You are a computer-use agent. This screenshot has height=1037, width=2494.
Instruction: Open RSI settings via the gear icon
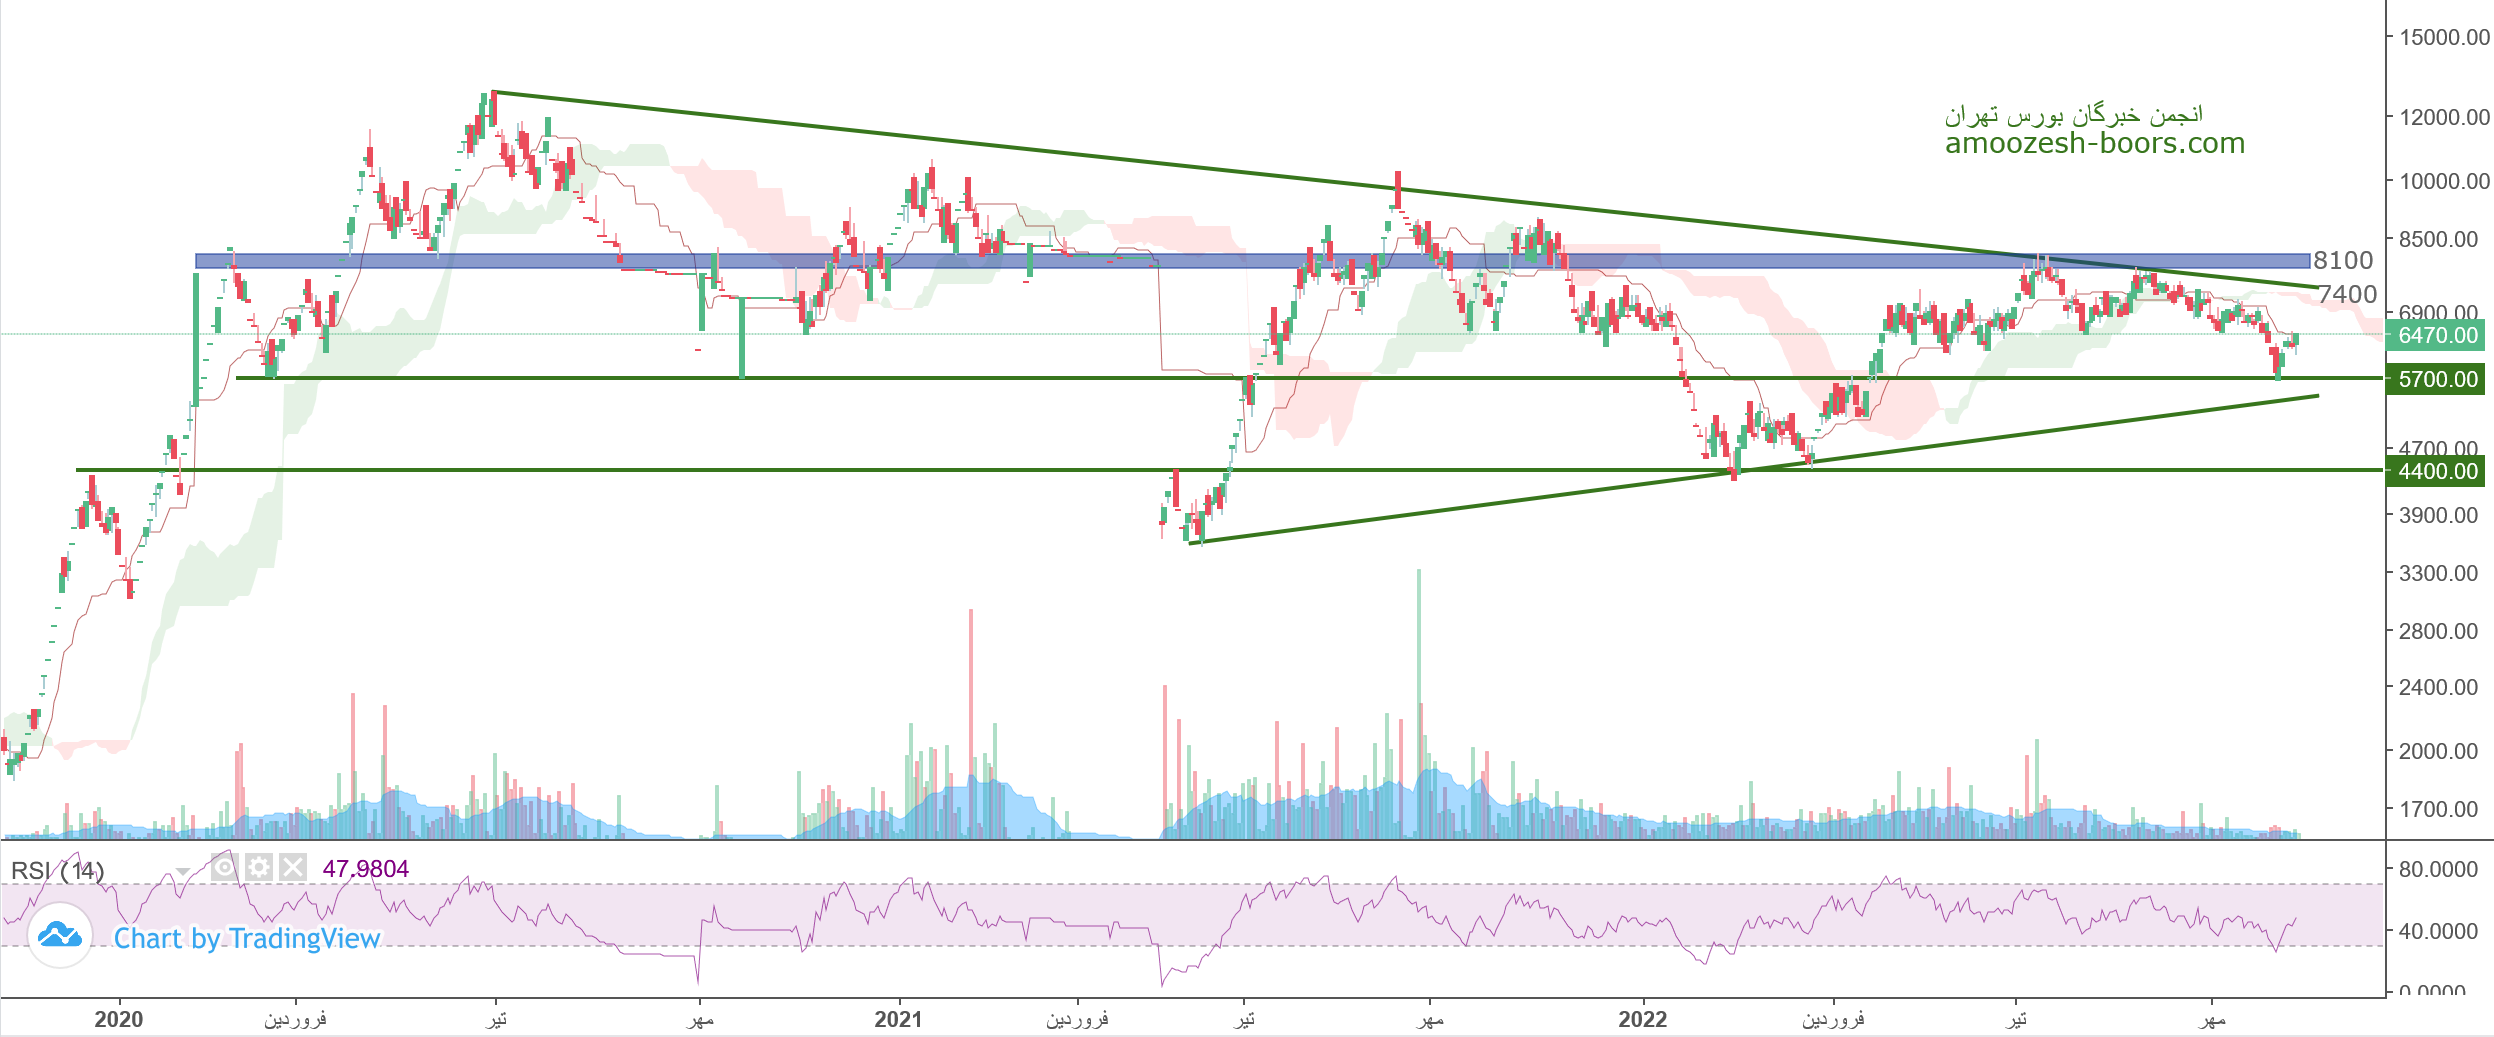[x=258, y=867]
